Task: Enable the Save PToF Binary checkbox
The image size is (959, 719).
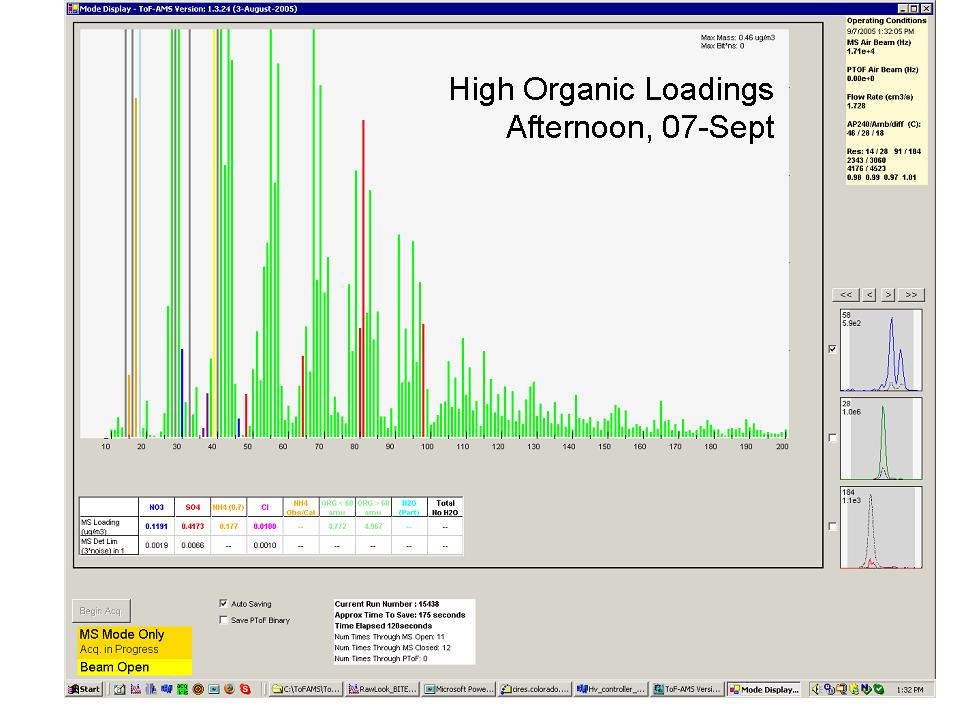Action: (x=223, y=620)
